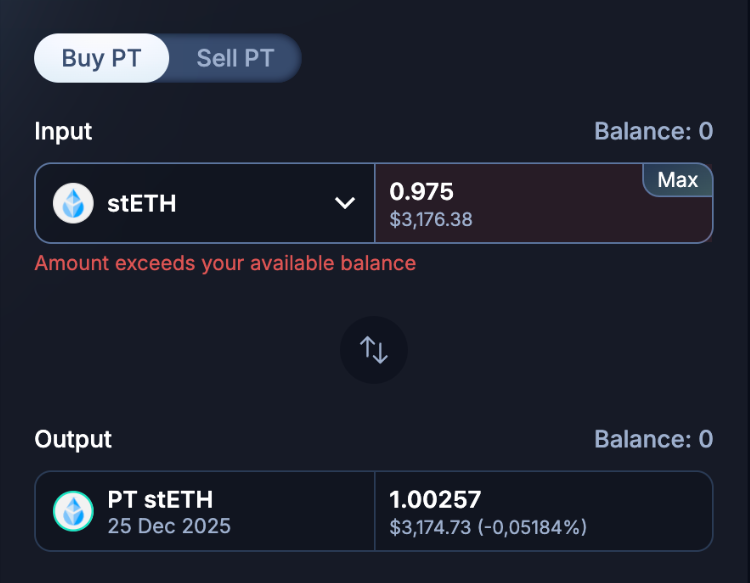The image size is (750, 583).
Task: Switch to the Buy PT mode
Action: pos(101,58)
